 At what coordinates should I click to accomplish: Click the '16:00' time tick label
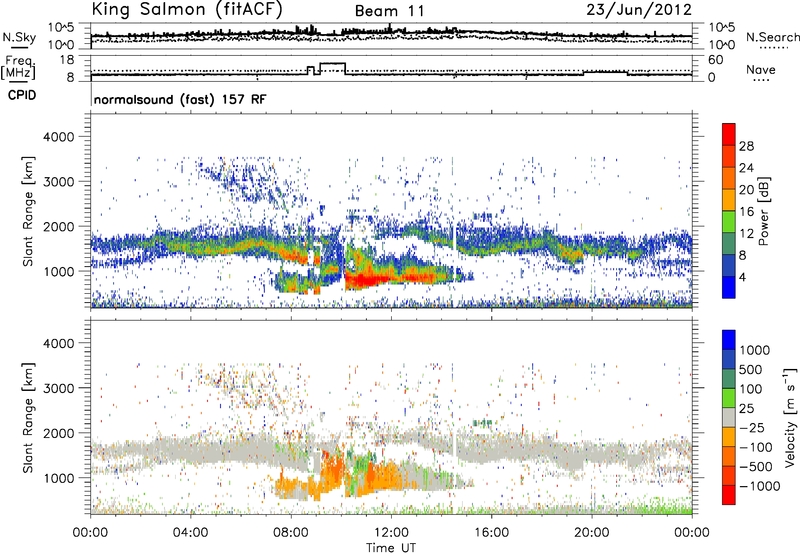tap(491, 533)
